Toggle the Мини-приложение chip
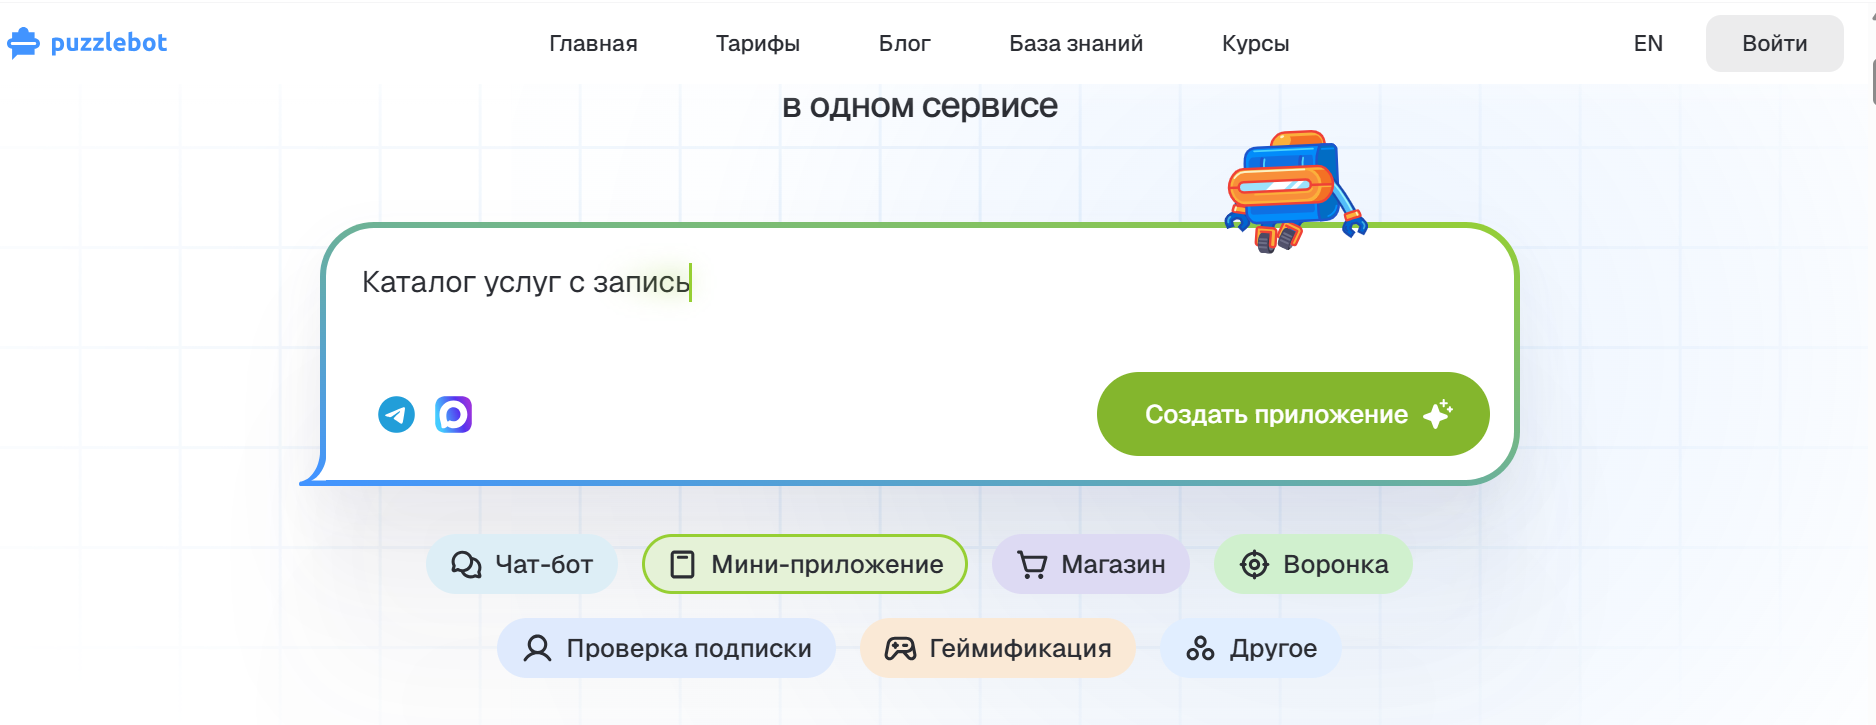Viewport: 1876px width, 725px height. pyautogui.click(x=805, y=564)
